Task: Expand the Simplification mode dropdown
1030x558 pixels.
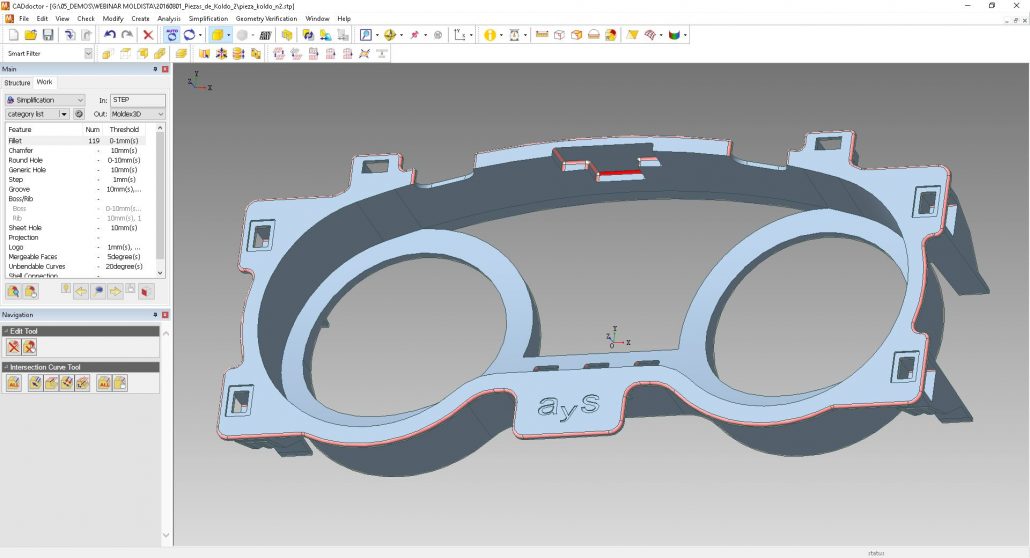Action: (45, 100)
